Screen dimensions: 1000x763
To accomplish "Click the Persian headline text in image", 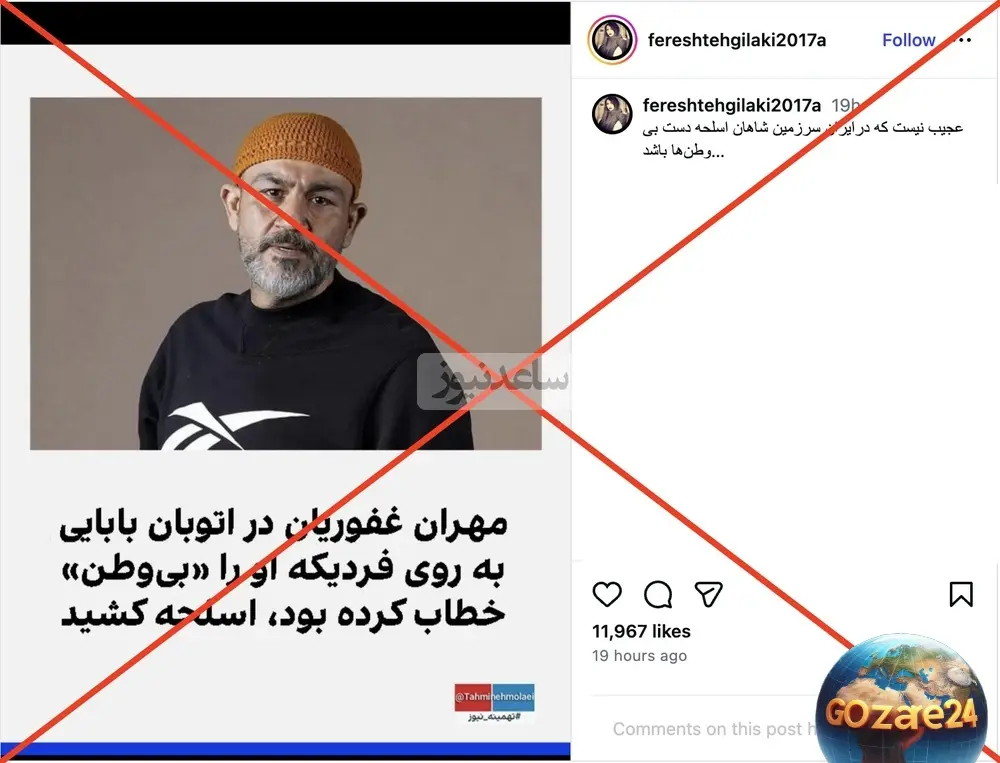I will click(x=283, y=569).
